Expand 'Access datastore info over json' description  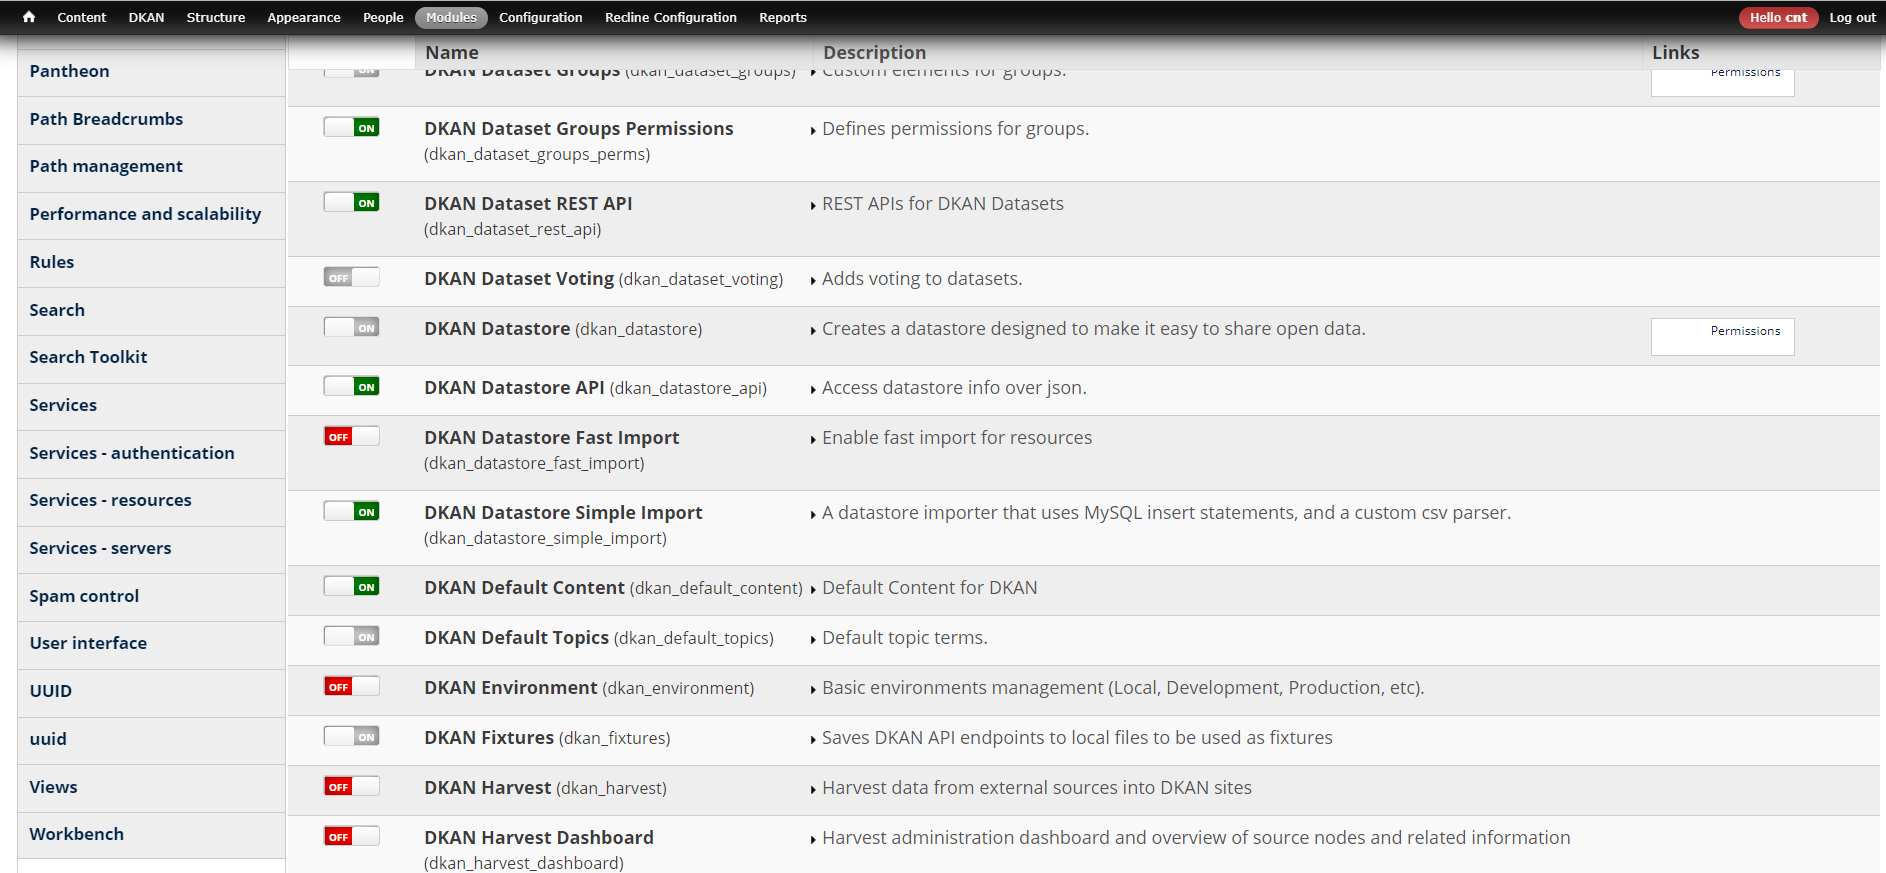pos(948,388)
